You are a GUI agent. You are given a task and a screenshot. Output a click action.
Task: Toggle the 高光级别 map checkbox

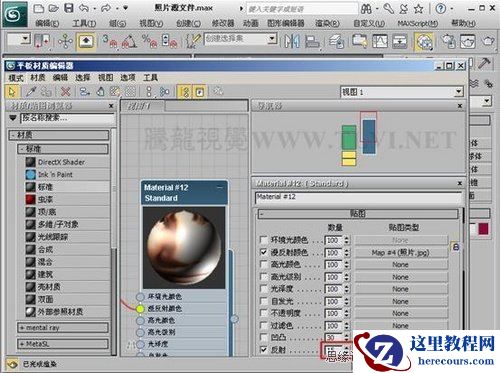(263, 277)
